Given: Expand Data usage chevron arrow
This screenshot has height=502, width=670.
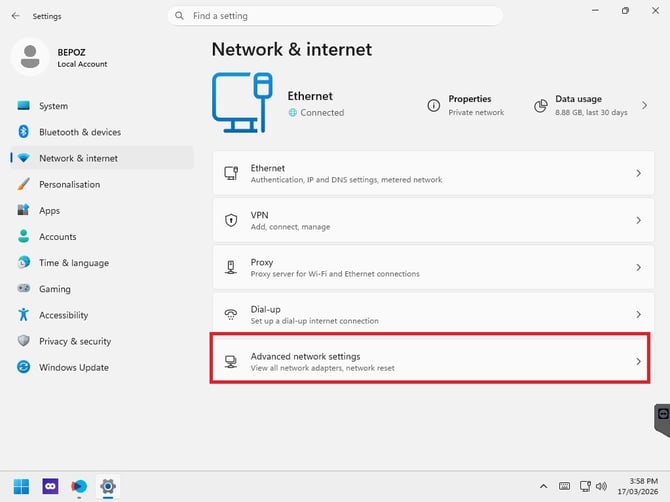Looking at the screenshot, I should pyautogui.click(x=644, y=105).
